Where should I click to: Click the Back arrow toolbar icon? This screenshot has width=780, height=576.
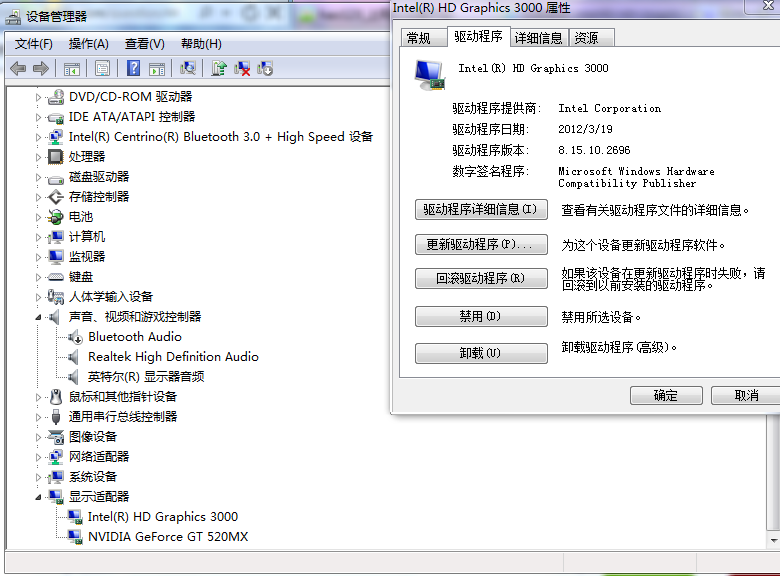[x=18, y=69]
